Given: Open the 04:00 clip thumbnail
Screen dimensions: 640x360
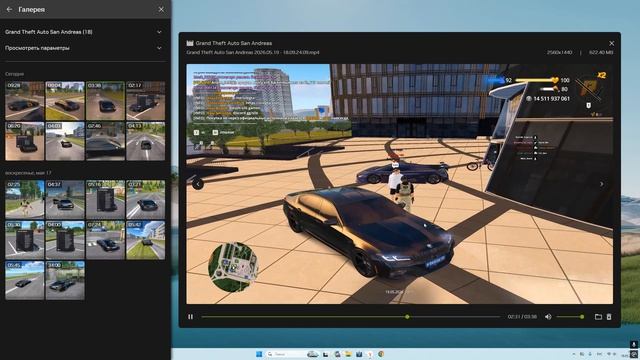Looking at the screenshot, I should [x=65, y=240].
